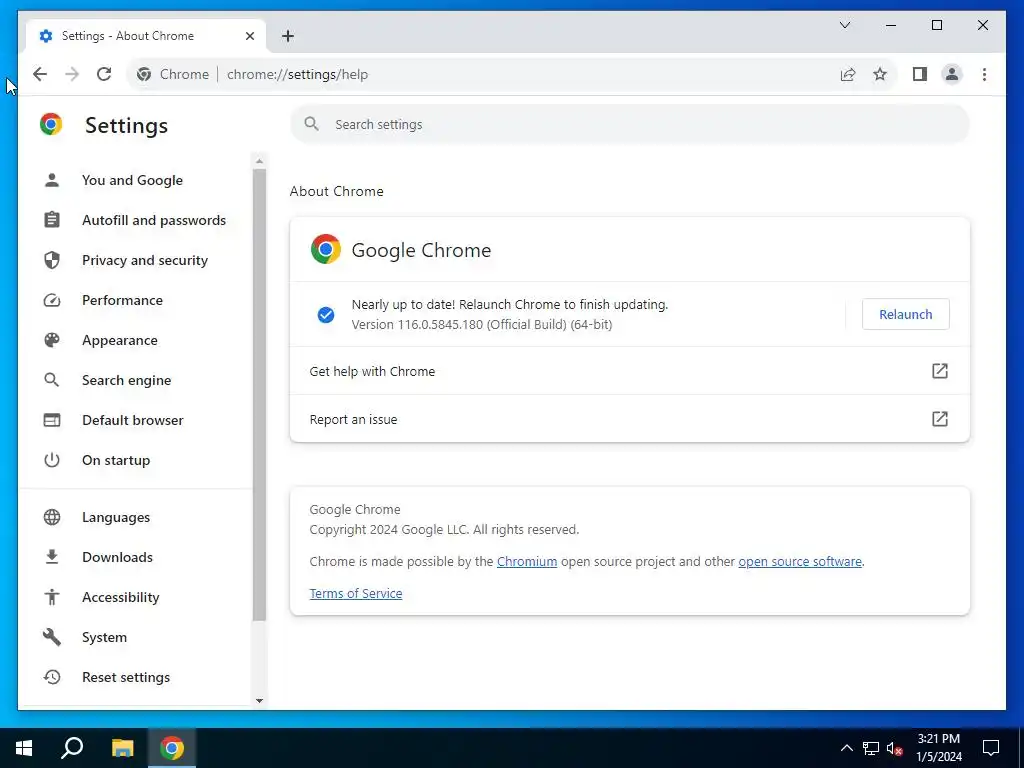The height and width of the screenshot is (768, 1024).
Task: Click the Copyright 2024 Google LLC text
Action: tap(444, 530)
